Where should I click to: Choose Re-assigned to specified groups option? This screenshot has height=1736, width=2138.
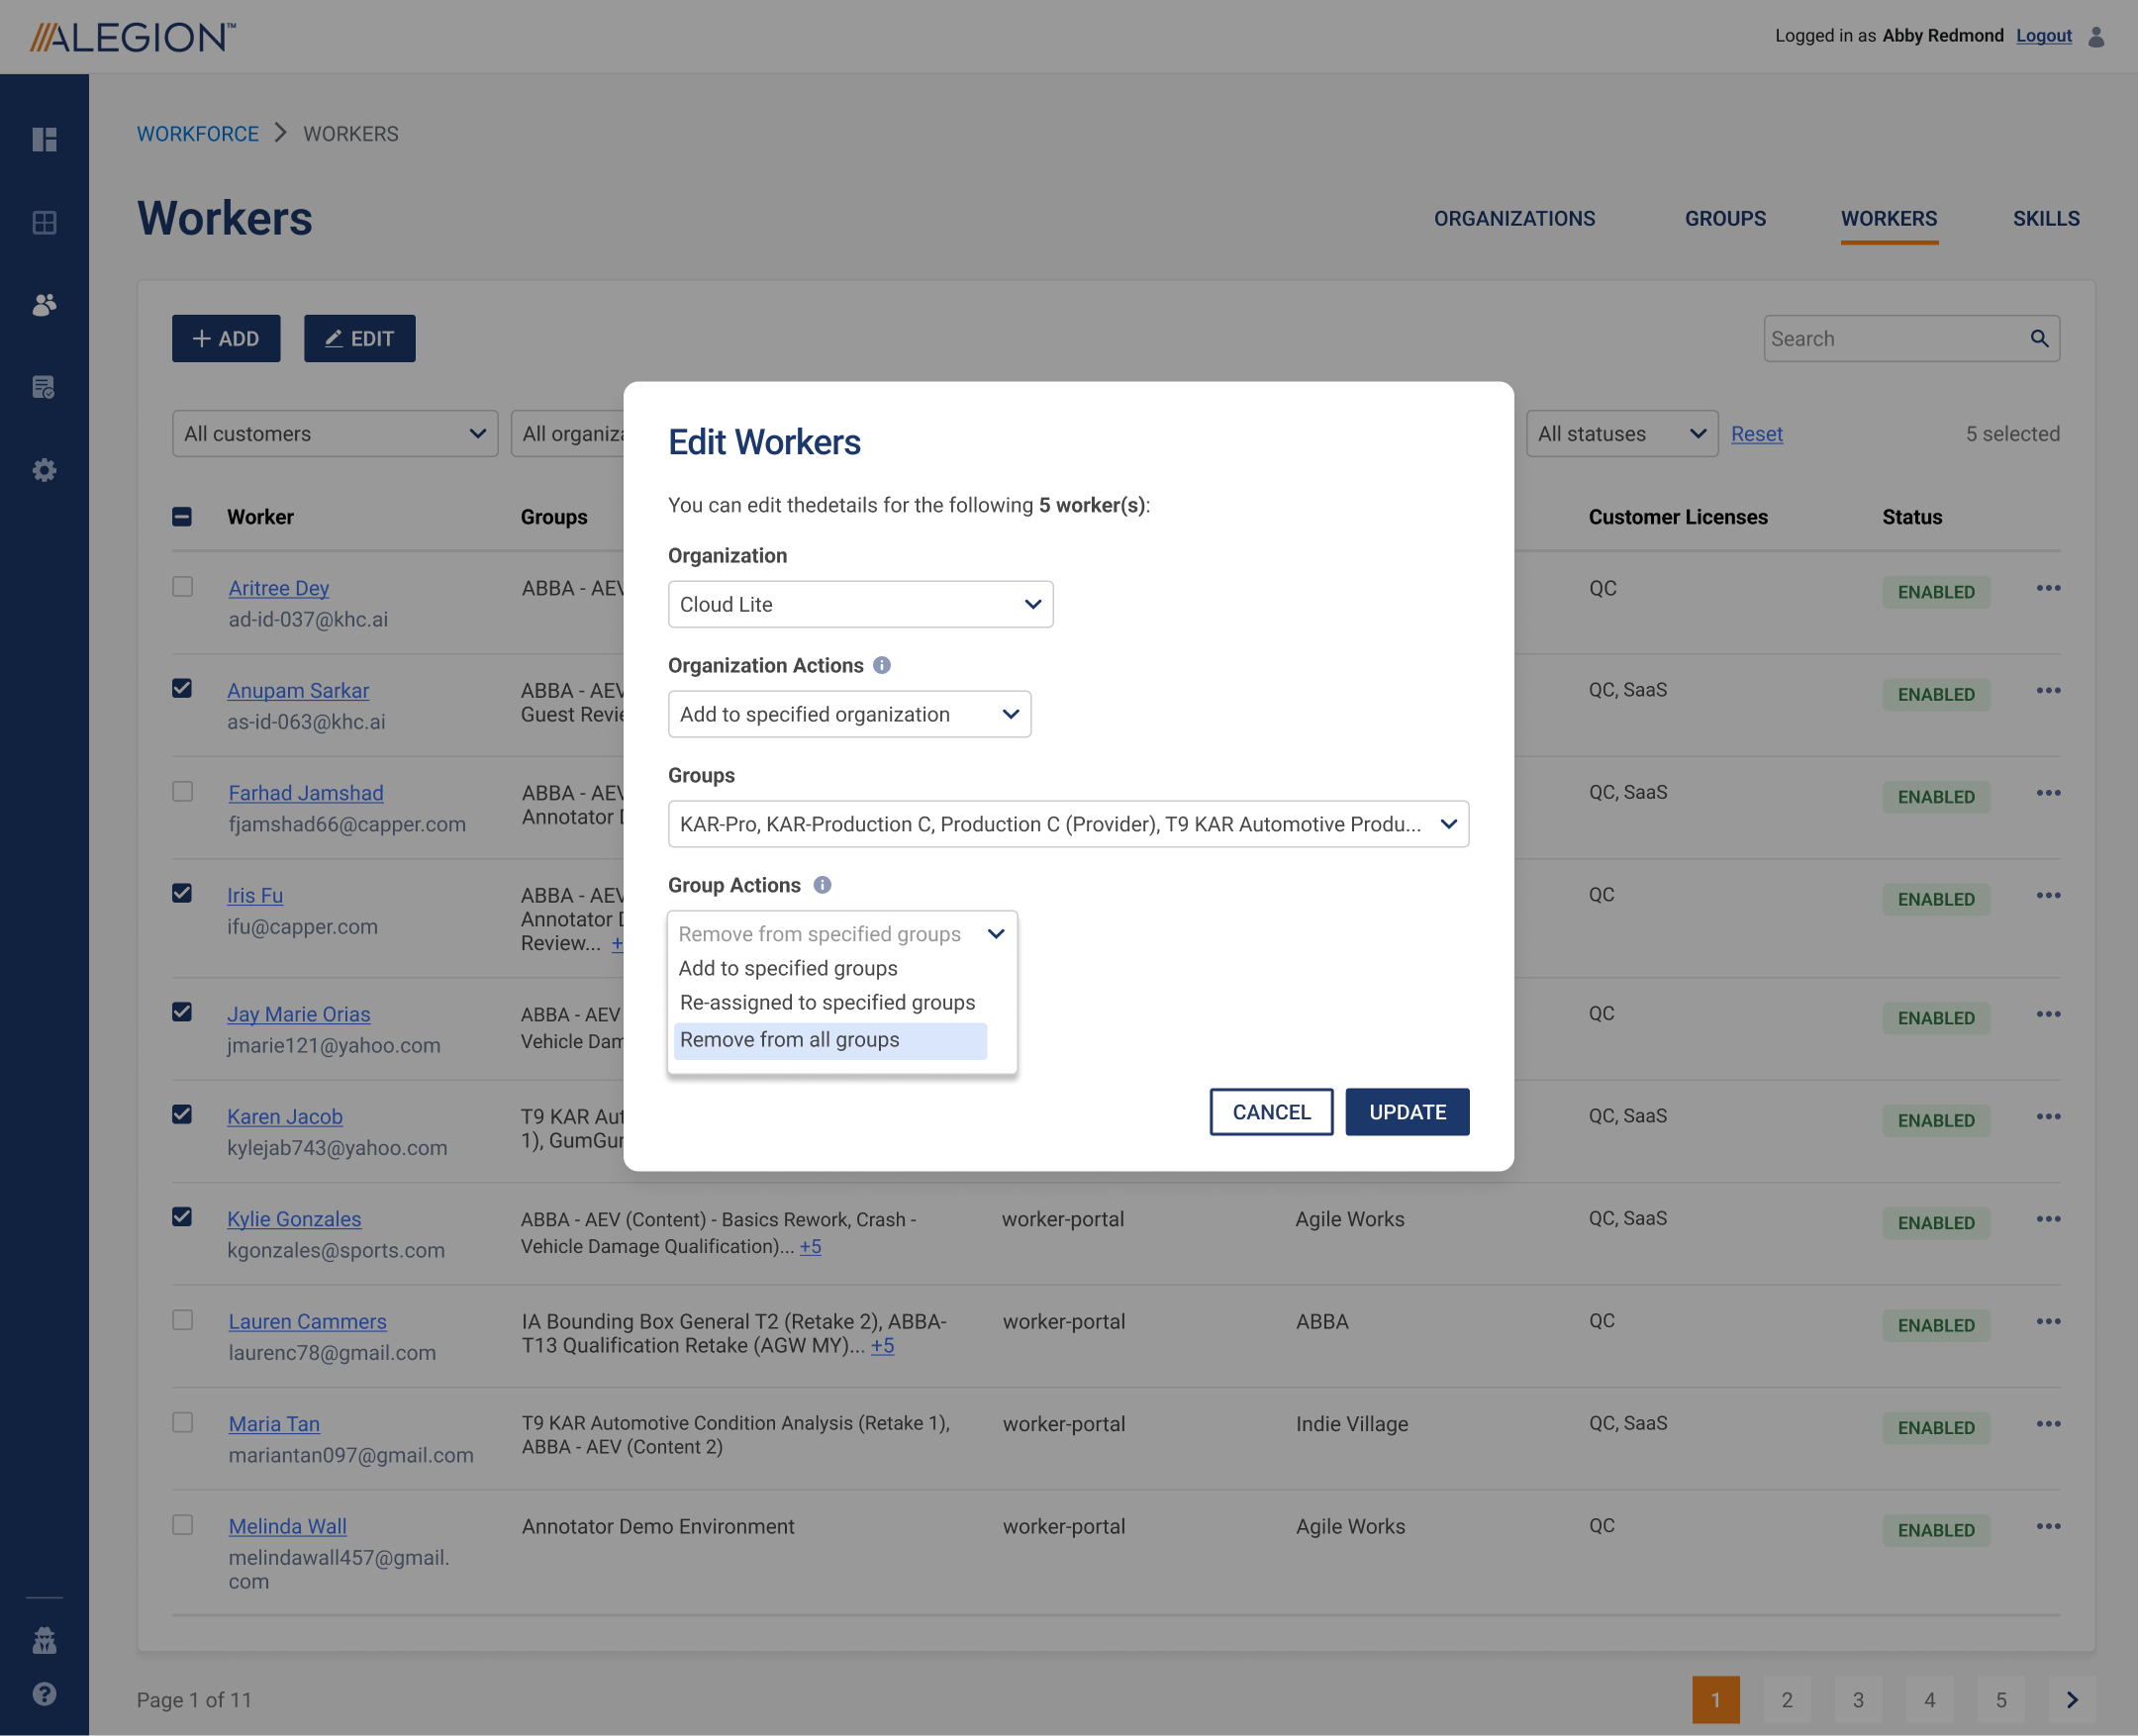[827, 1002]
